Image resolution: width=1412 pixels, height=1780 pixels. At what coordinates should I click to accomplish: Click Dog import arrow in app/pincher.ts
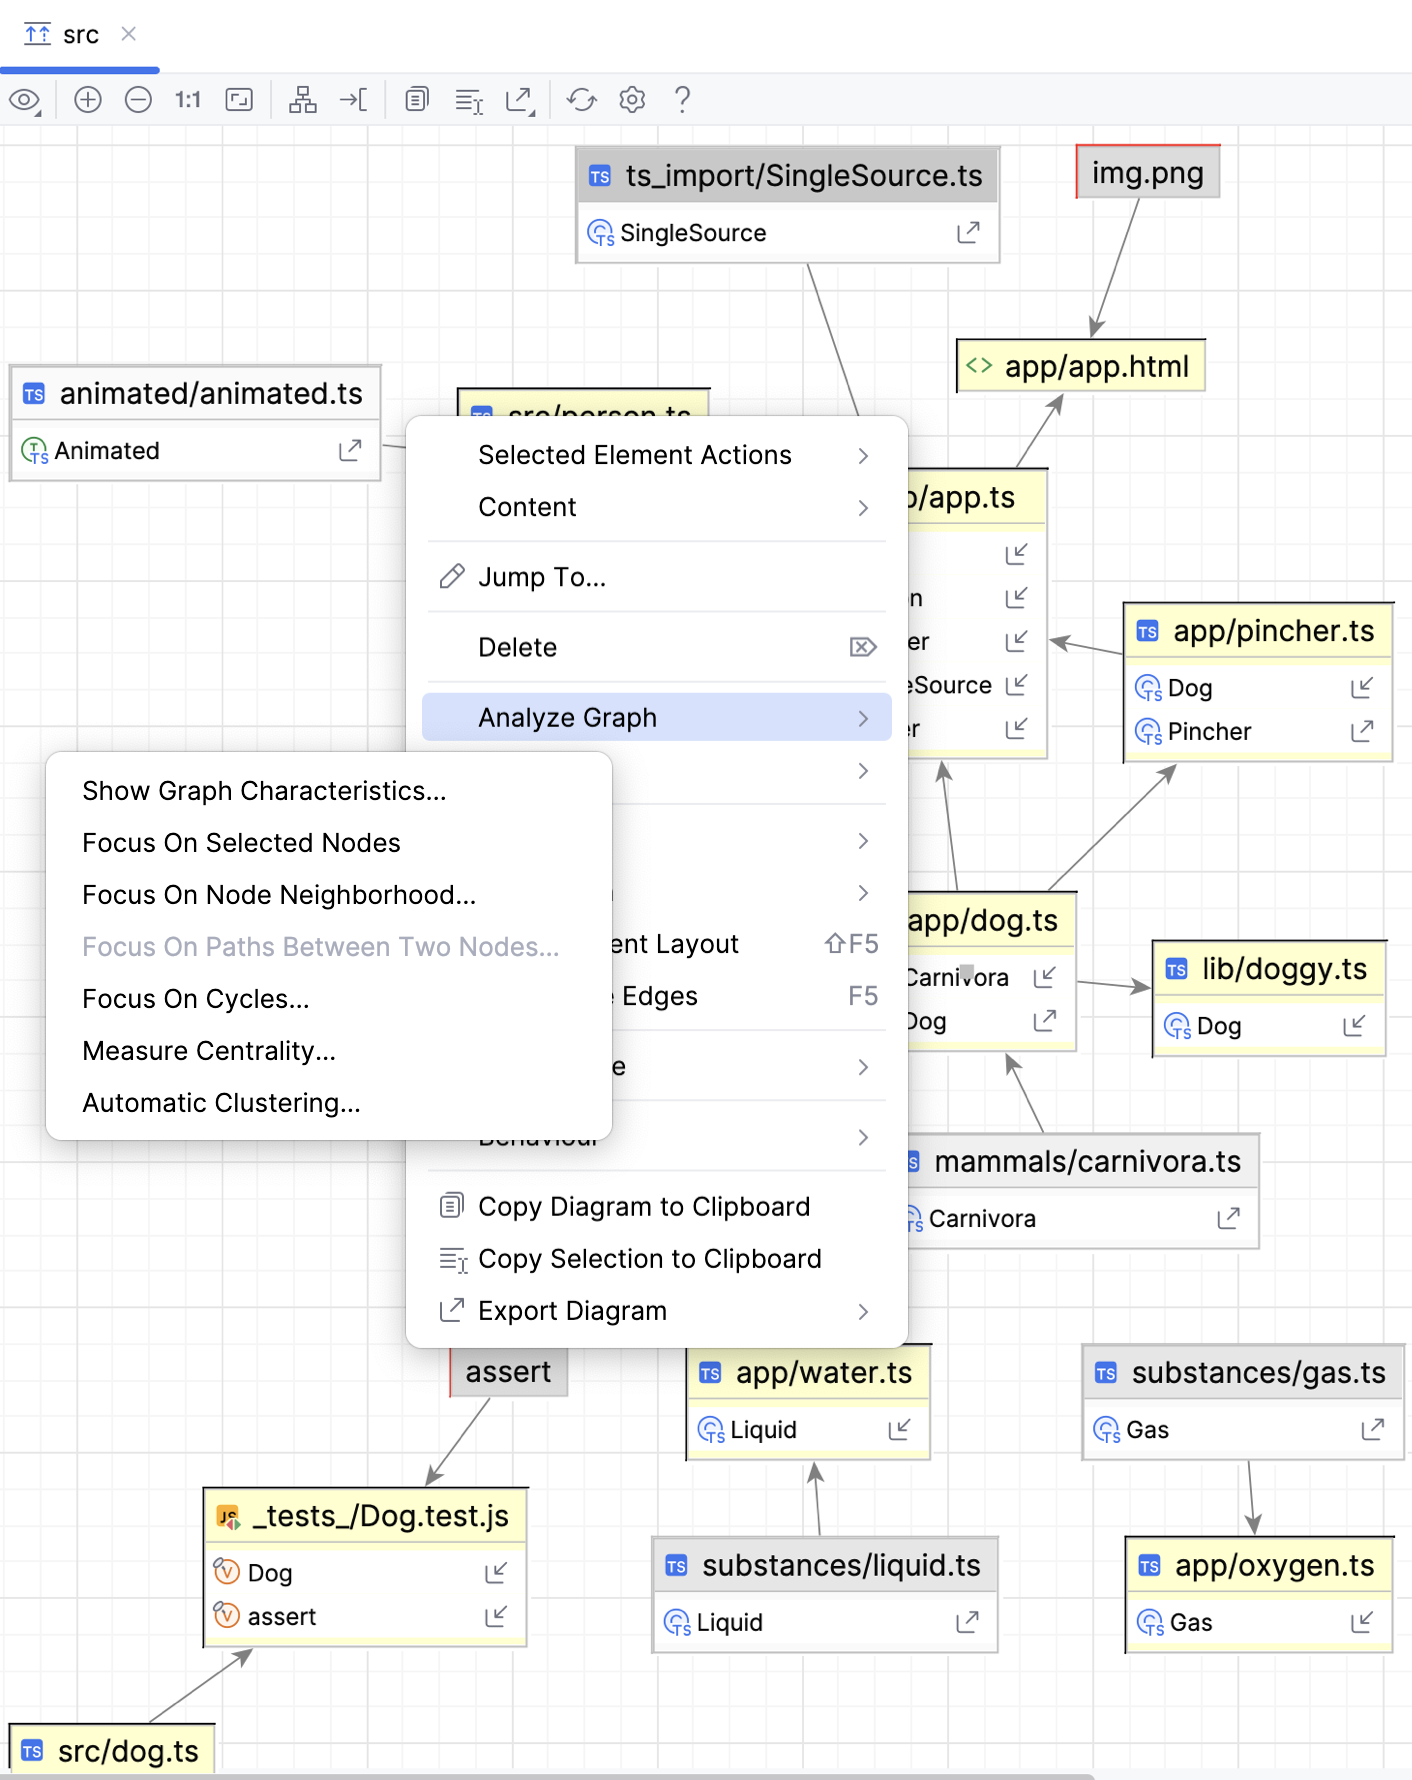click(1362, 688)
